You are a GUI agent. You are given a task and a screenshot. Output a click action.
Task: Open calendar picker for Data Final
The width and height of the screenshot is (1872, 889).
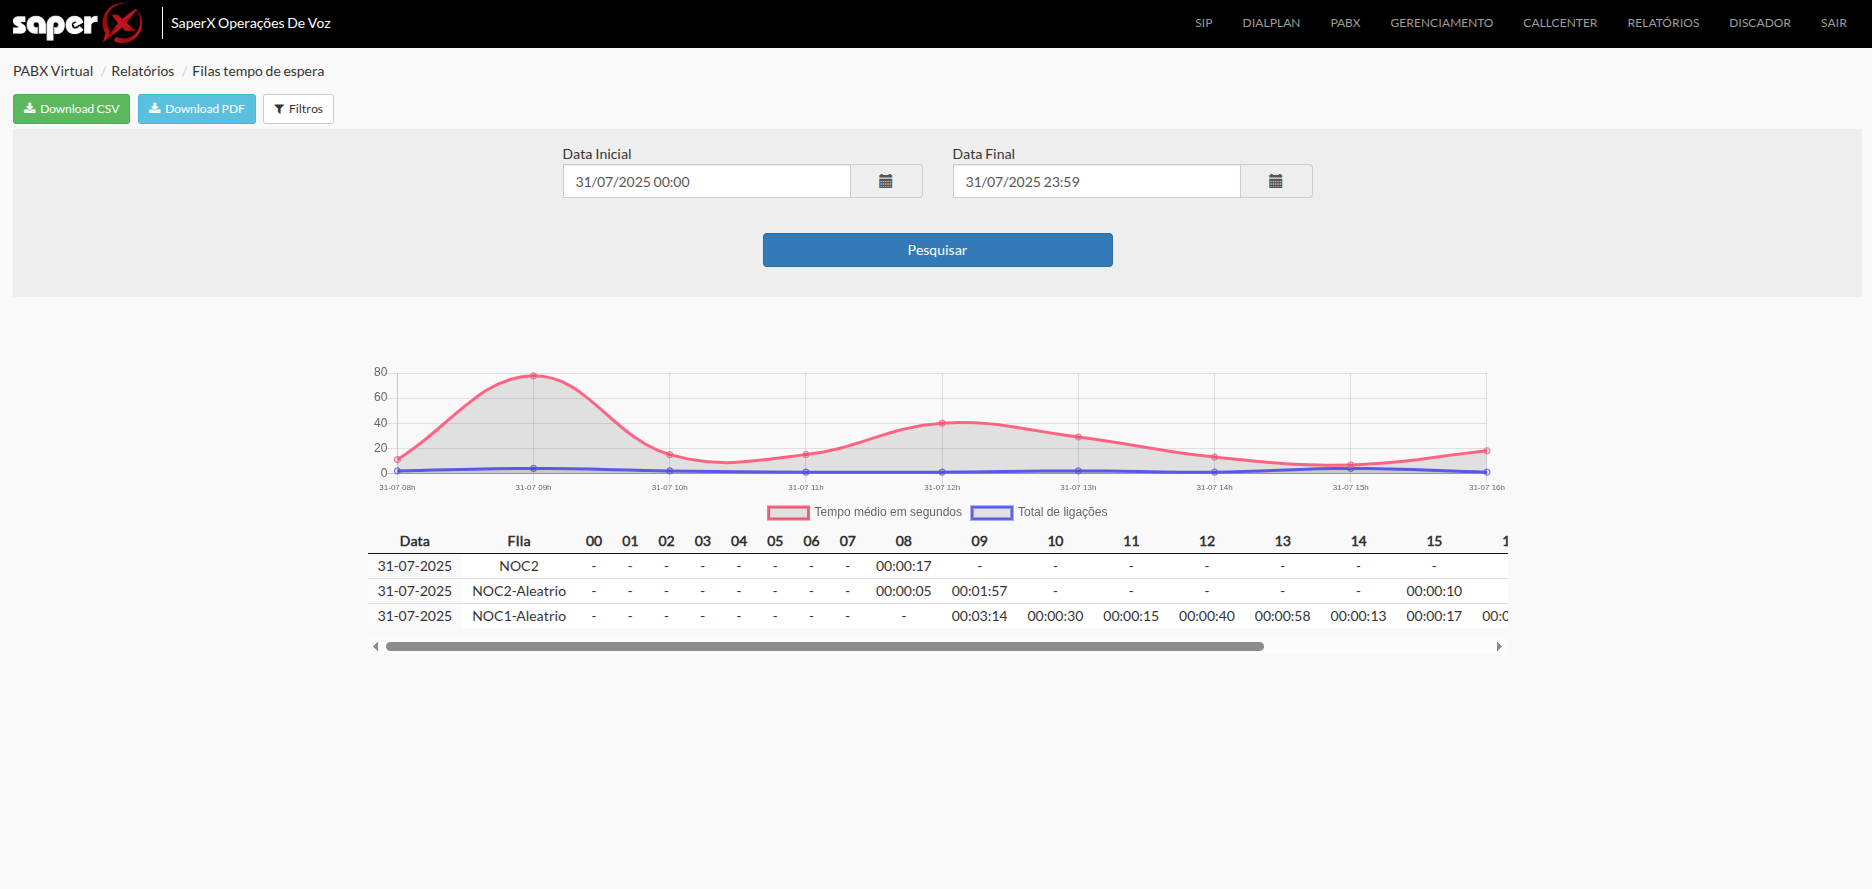(1276, 181)
